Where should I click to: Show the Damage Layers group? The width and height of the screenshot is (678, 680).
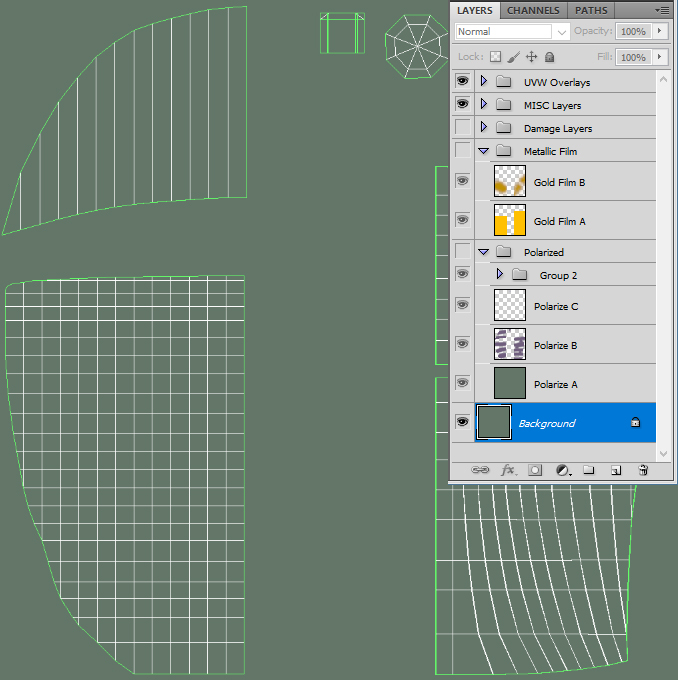pyautogui.click(x=463, y=127)
